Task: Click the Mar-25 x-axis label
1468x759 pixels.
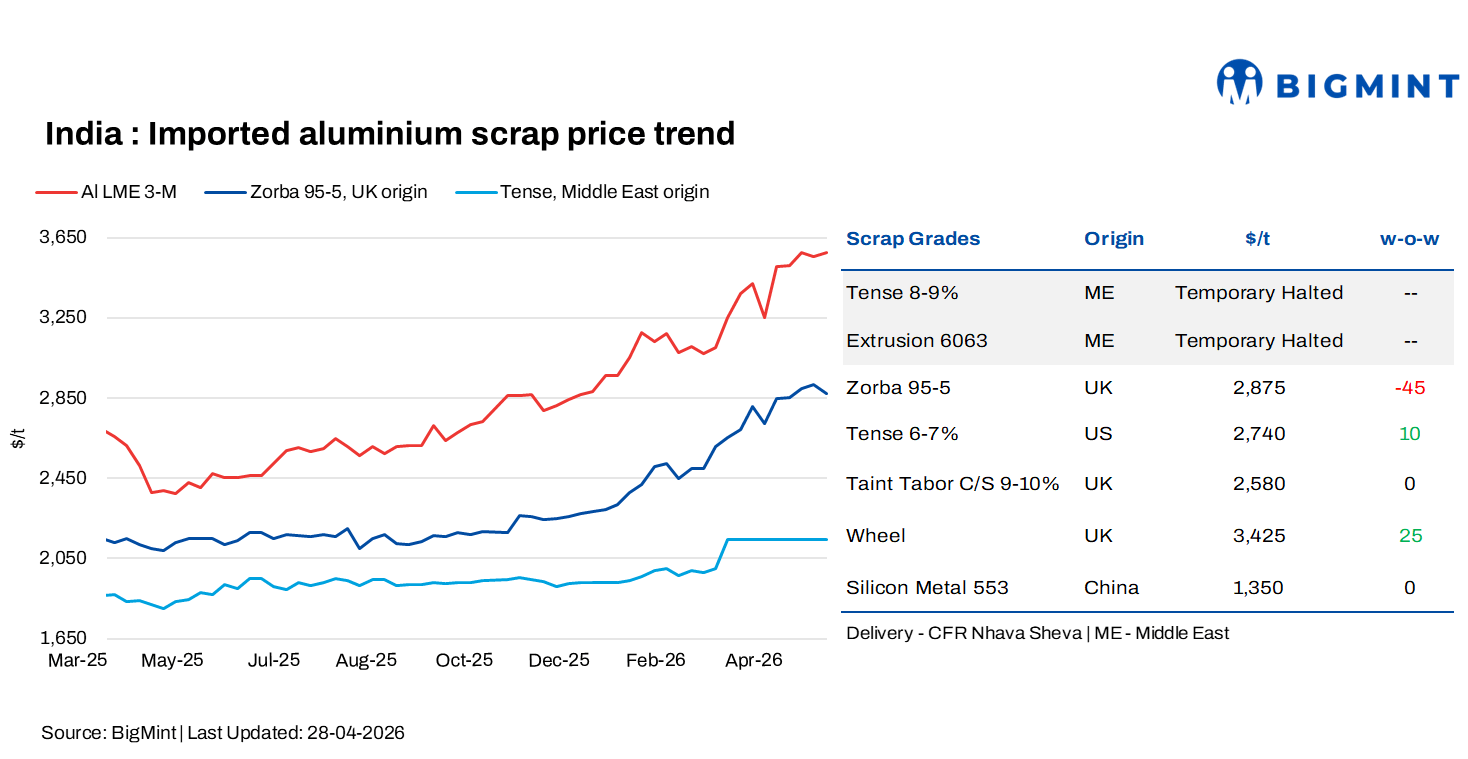Action: (77, 661)
